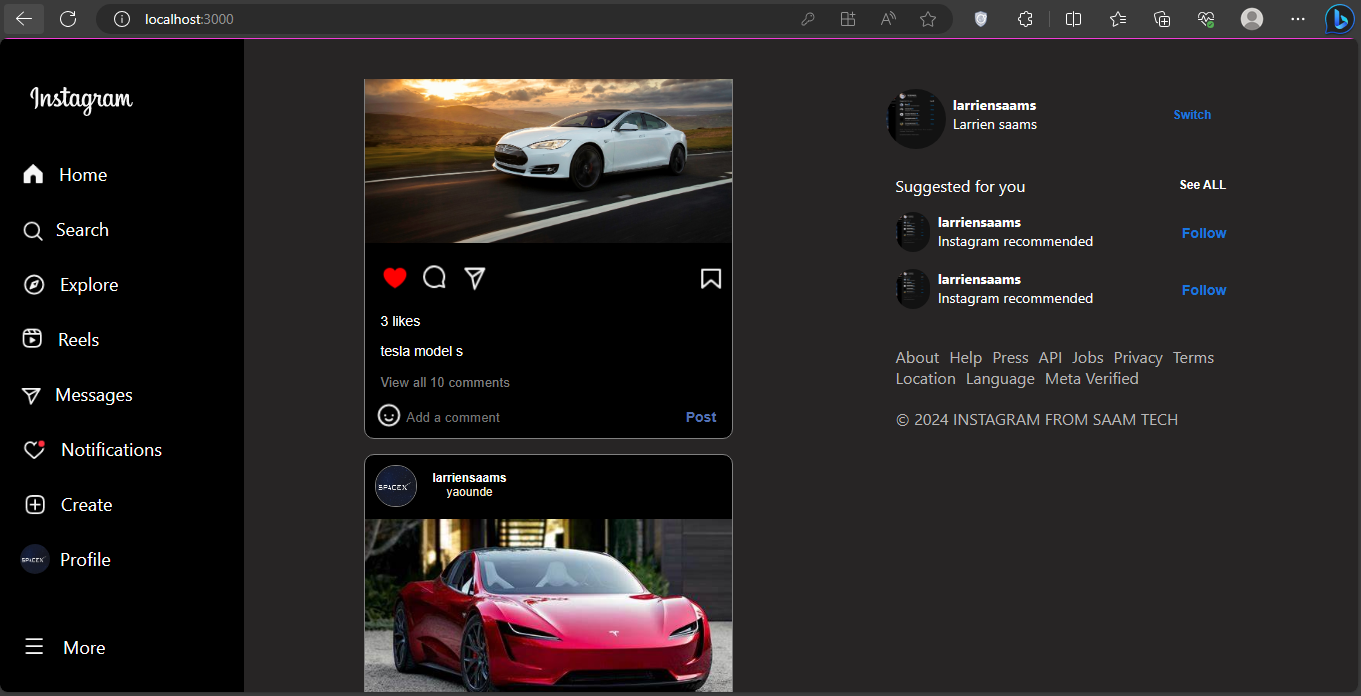1361x696 pixels.
Task: Open Search from the sidebar
Action: 65,230
